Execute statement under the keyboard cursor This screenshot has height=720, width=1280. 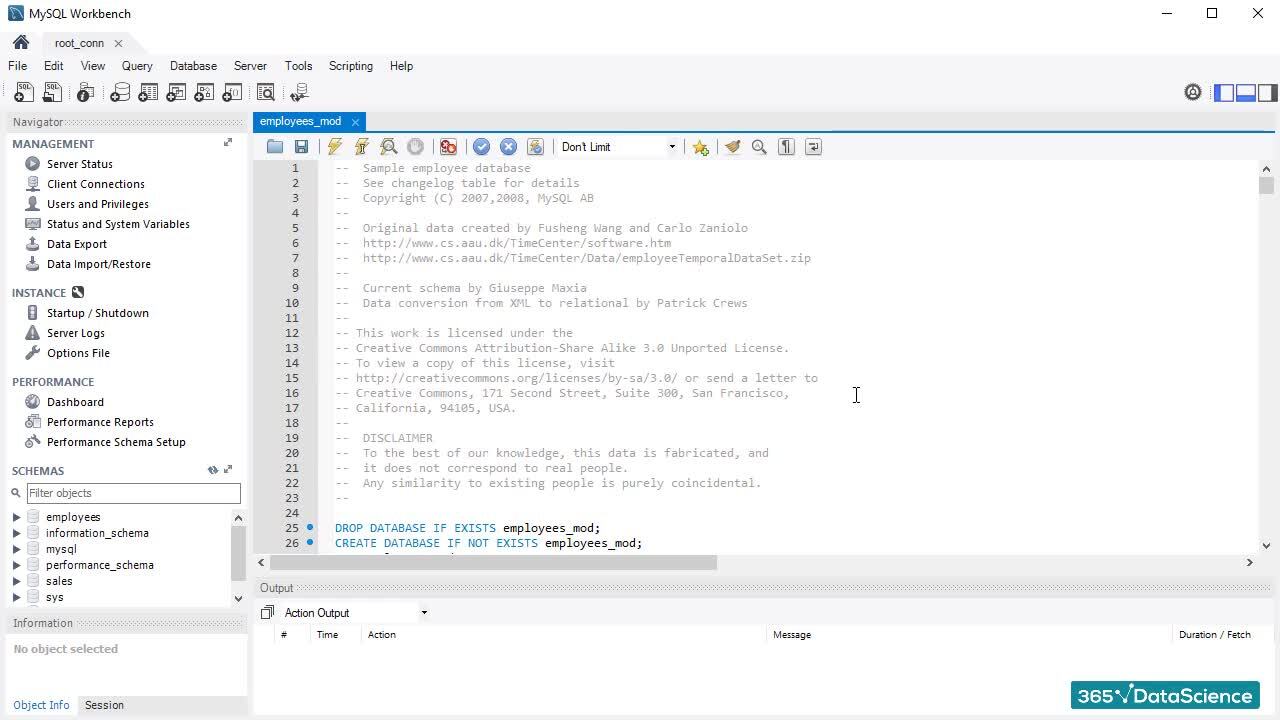click(x=362, y=147)
